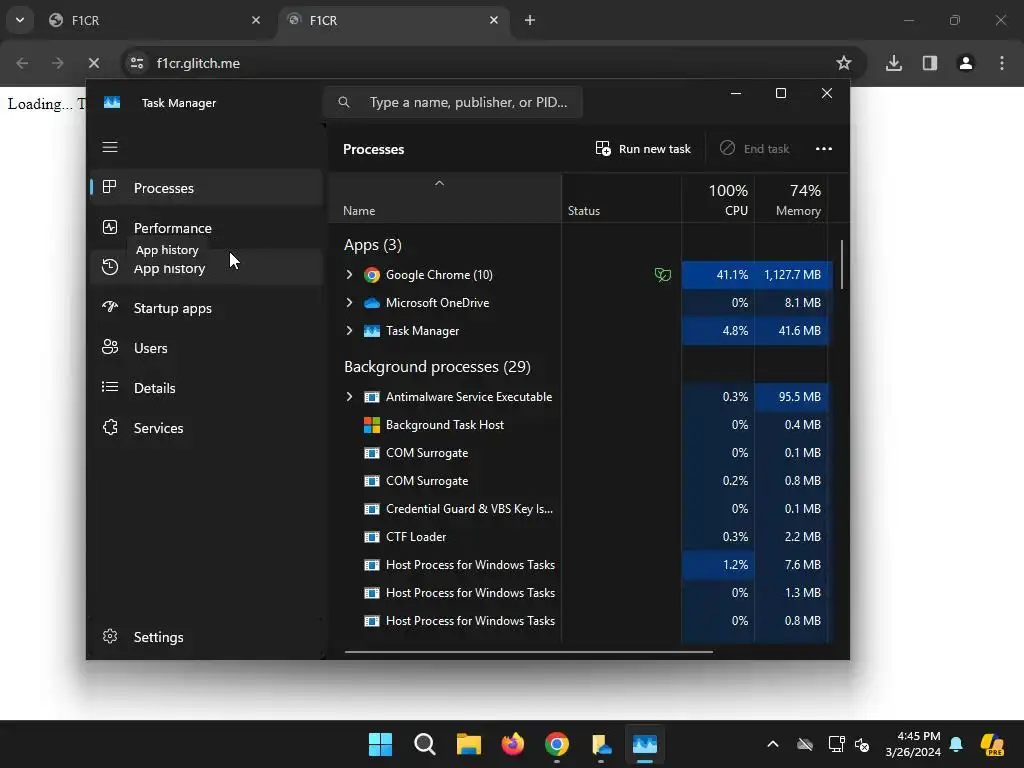Click the Performance graph icon
1024x768 pixels.
point(110,227)
